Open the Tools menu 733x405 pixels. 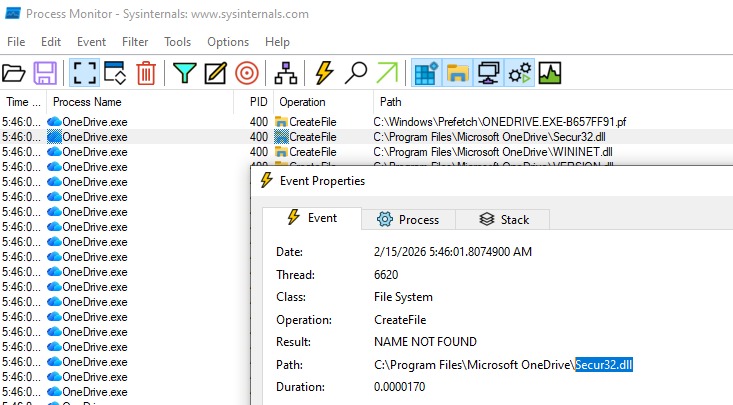tap(178, 42)
